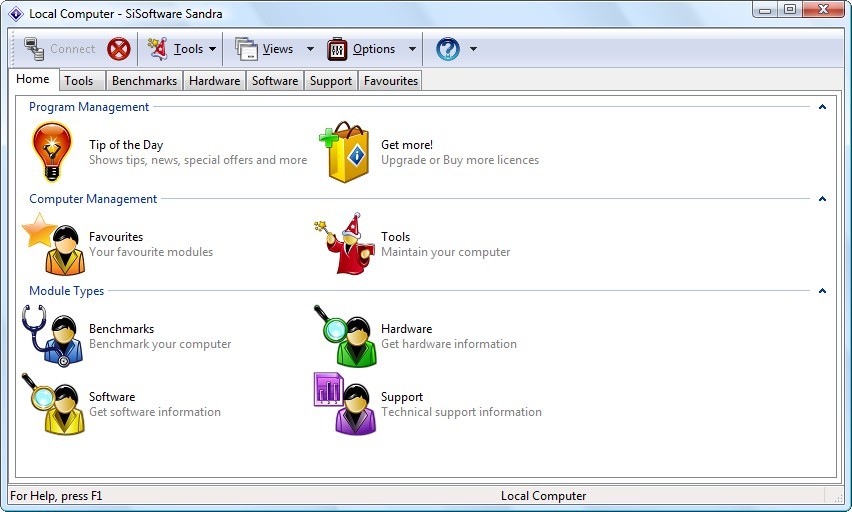Open the Benchmarks stethoscope icon

53,336
